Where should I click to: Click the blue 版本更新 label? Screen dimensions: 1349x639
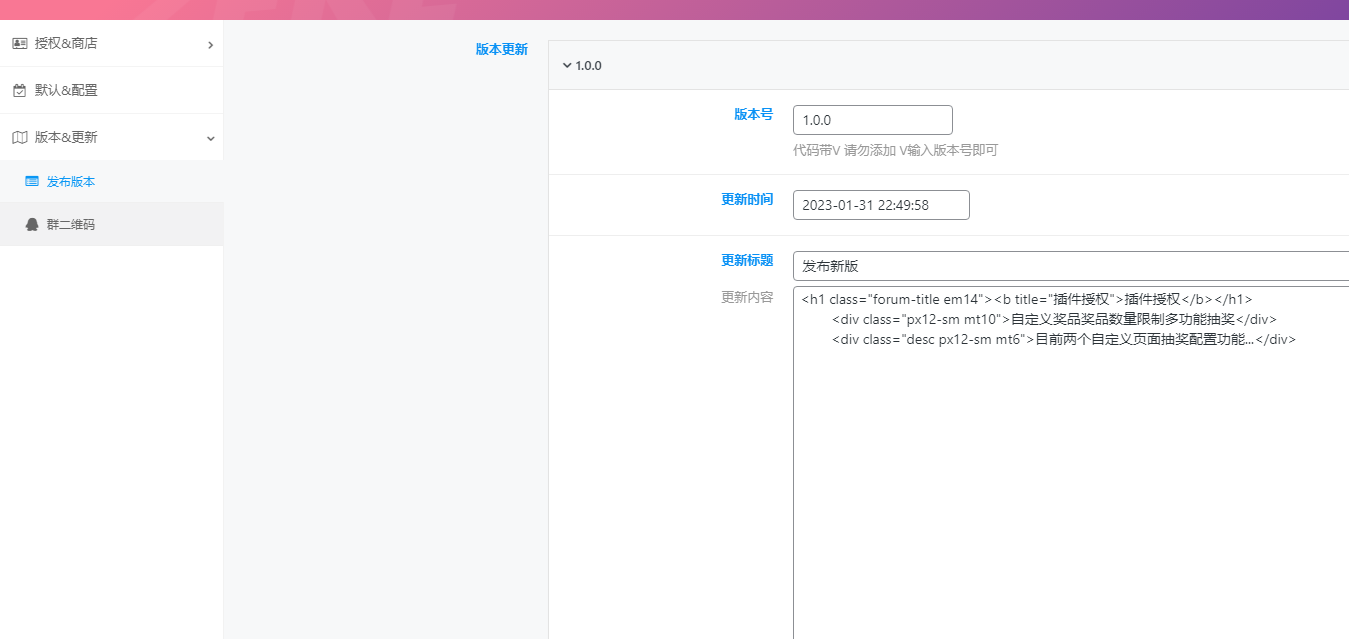501,48
